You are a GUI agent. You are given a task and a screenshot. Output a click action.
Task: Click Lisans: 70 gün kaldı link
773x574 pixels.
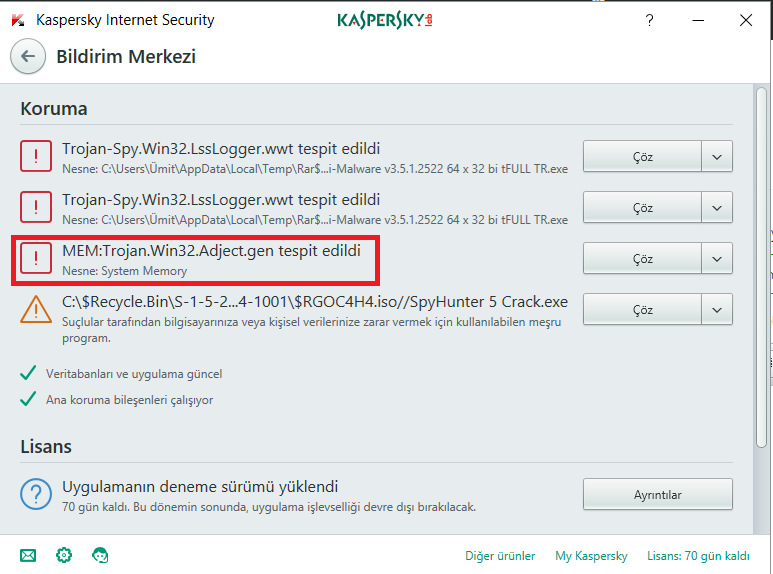698,556
